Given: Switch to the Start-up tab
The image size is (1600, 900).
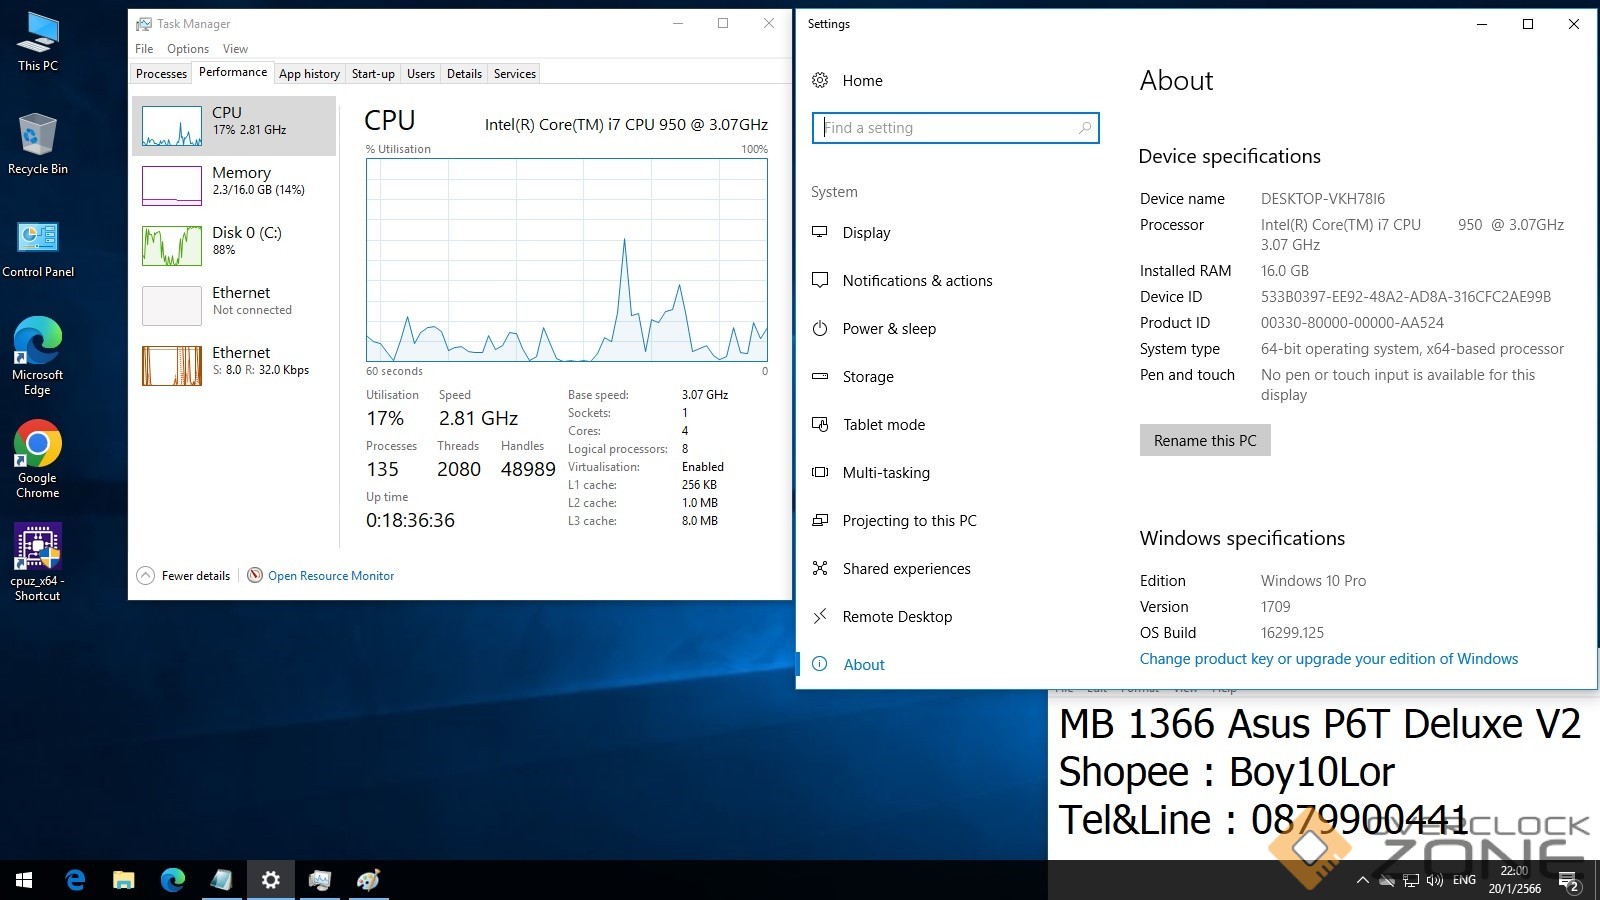Looking at the screenshot, I should (x=373, y=74).
